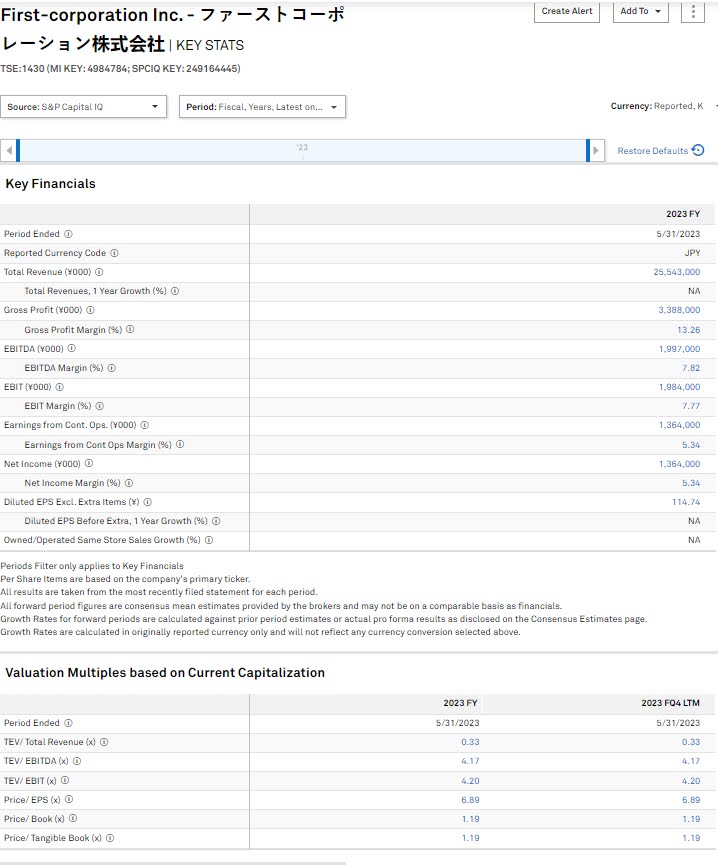Click info icon beside Net Income Margin (%)

pos(129,483)
